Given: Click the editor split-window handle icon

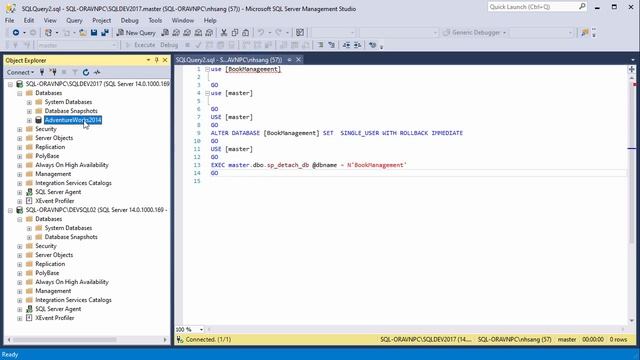Looking at the screenshot, I should (631, 69).
